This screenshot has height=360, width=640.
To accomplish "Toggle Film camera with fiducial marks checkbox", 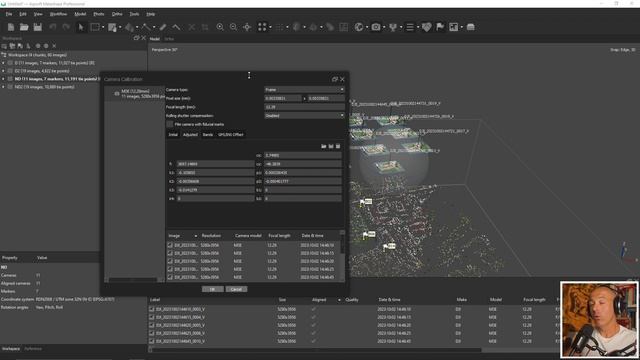I will point(170,124).
